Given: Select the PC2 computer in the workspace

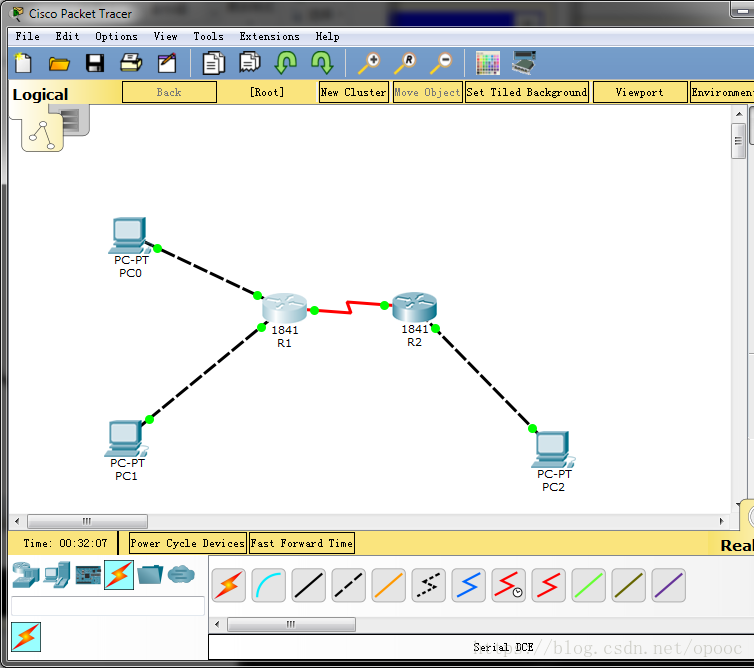Looking at the screenshot, I should [553, 450].
